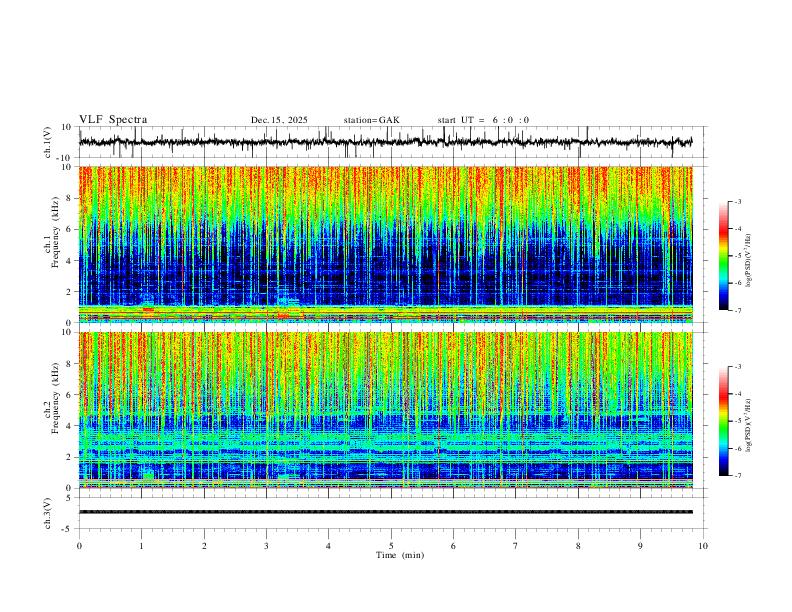Click inside the ch.1 spectrogram panel

pyautogui.click(x=385, y=244)
